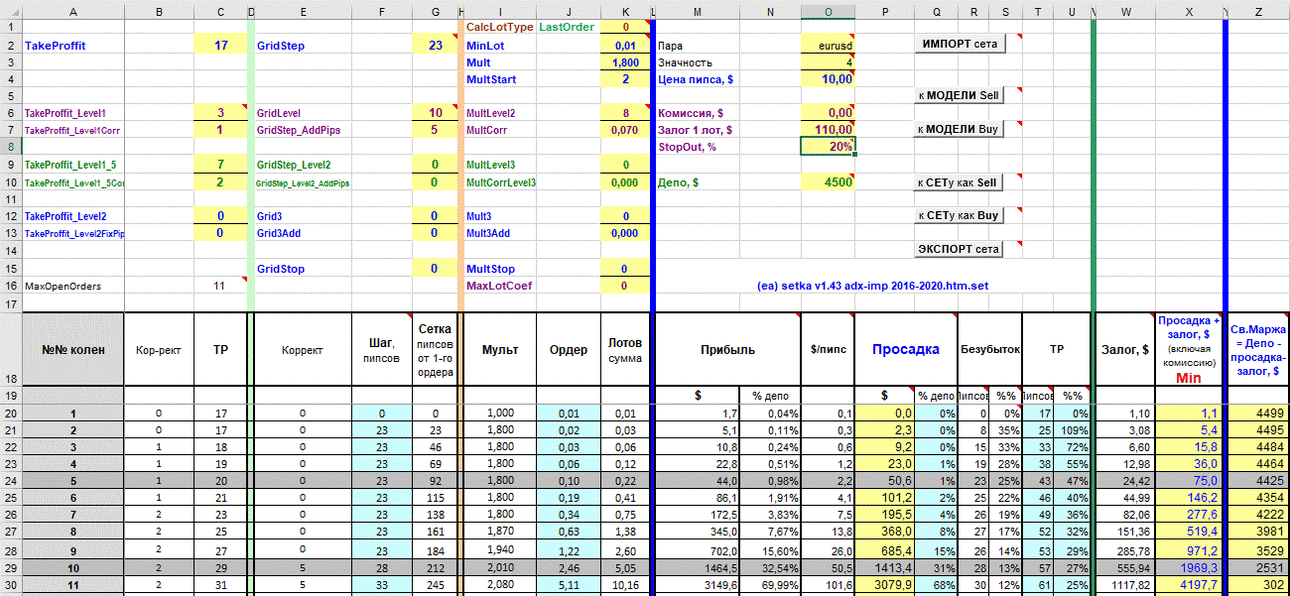Screen dimensions: 1290x596
Task: Select row 30 header
Action: (x=10, y=585)
